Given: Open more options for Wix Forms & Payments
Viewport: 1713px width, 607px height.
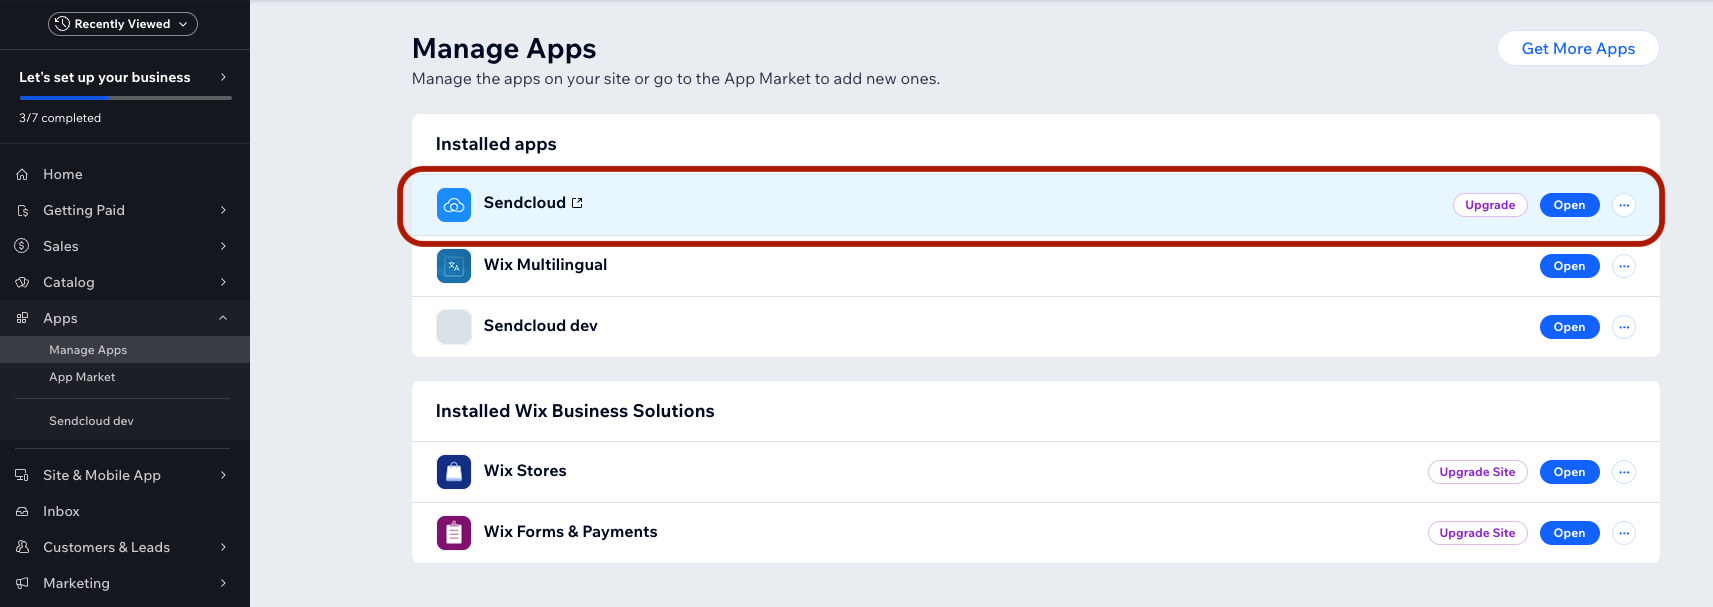Looking at the screenshot, I should point(1624,533).
